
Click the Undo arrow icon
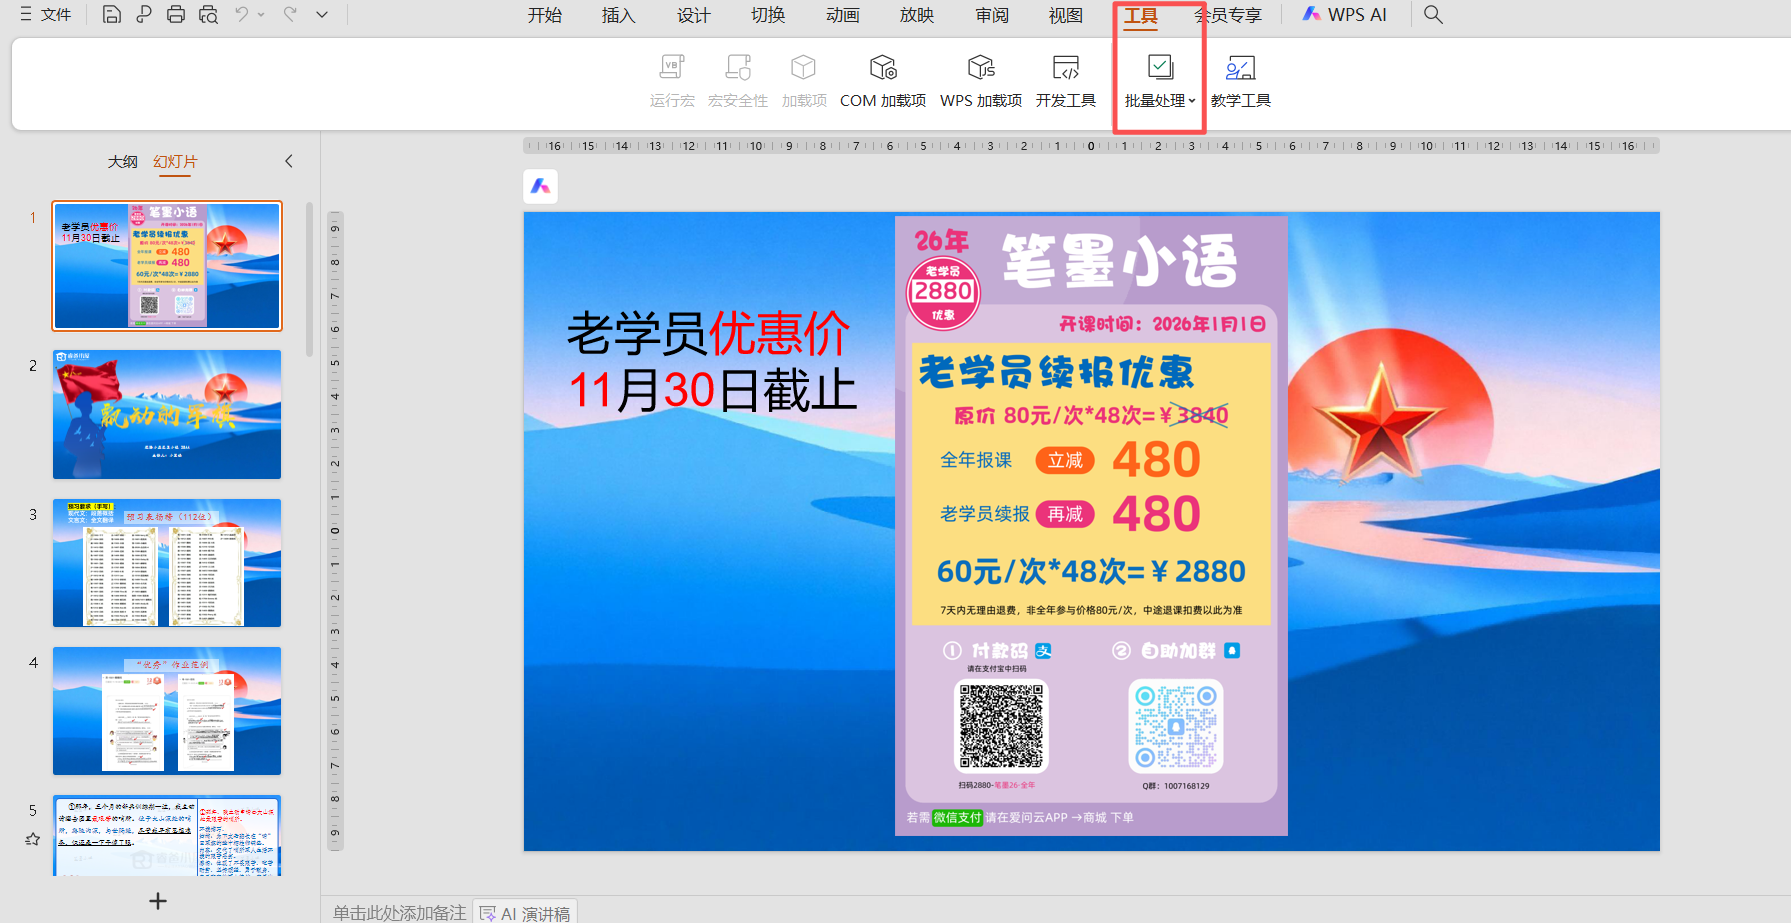pyautogui.click(x=242, y=15)
